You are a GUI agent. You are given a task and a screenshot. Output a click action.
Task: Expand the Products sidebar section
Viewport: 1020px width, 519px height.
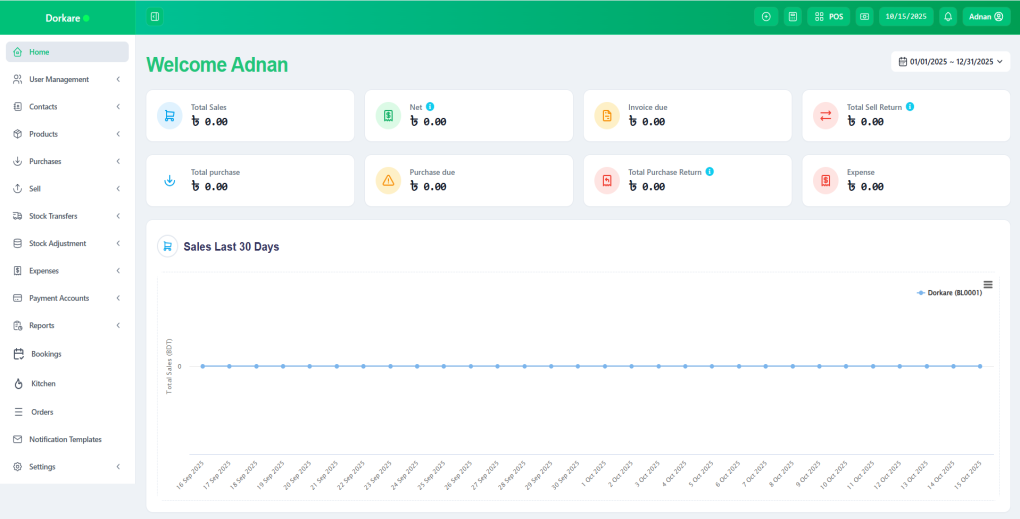coord(67,134)
